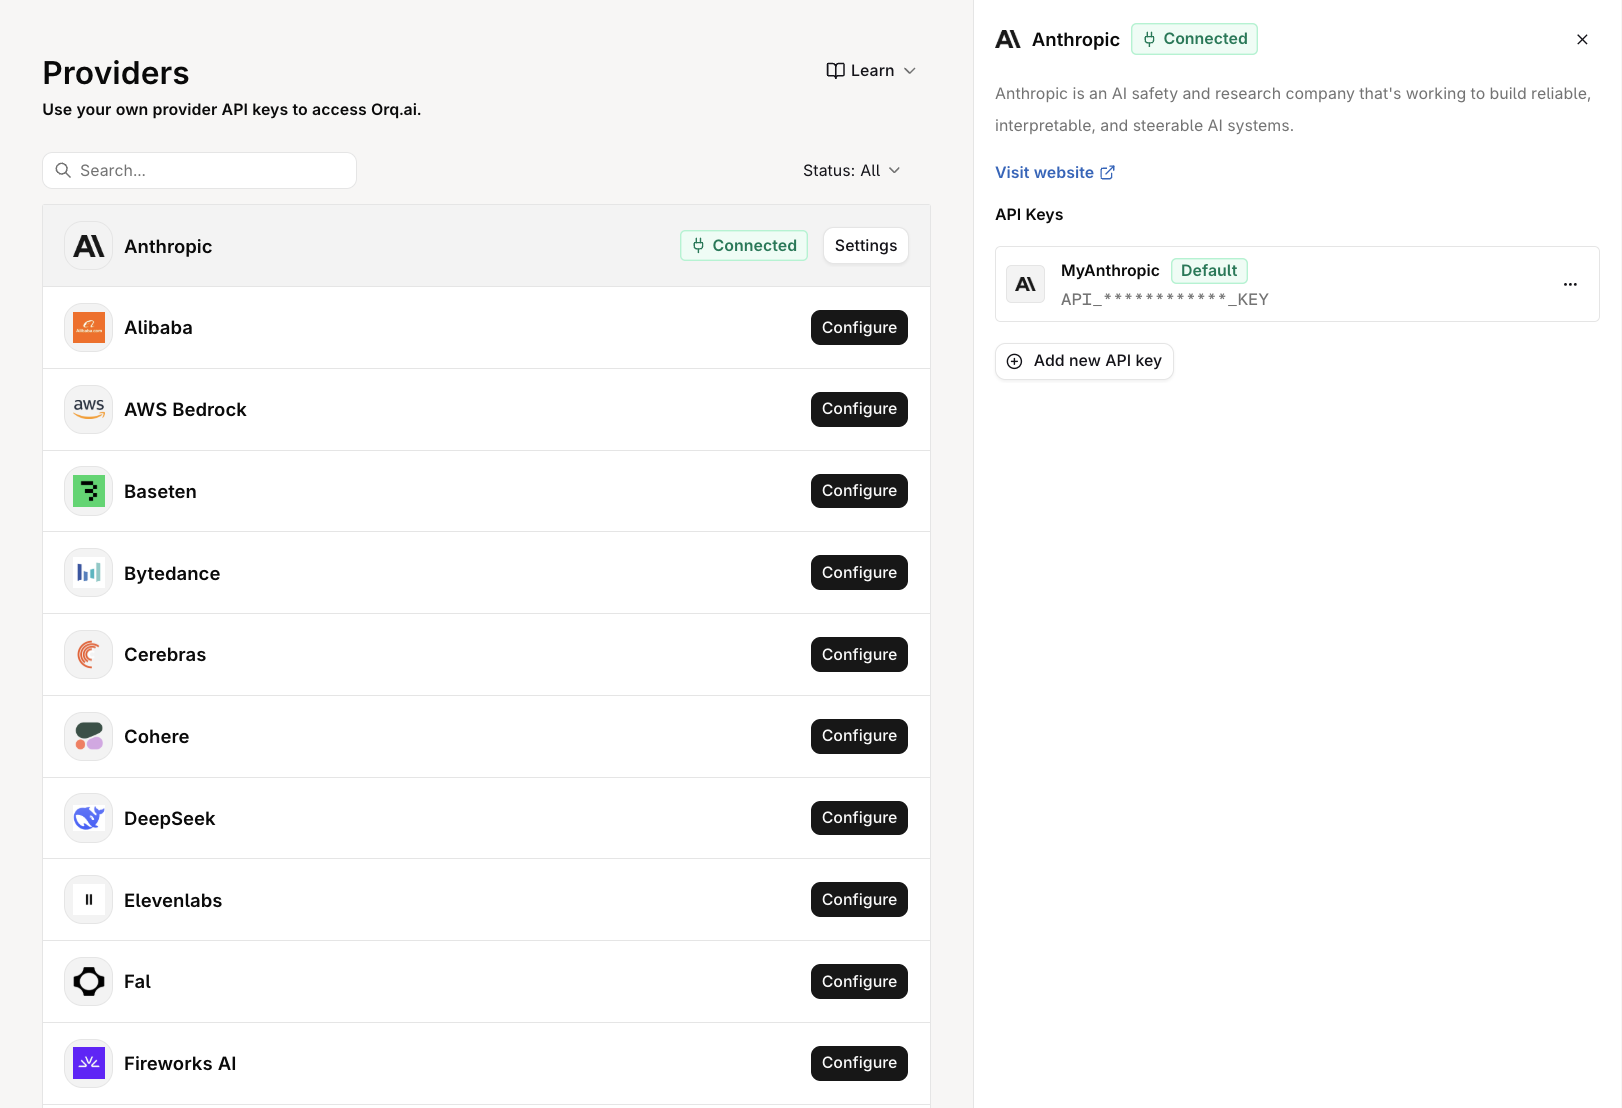This screenshot has width=1622, height=1108.
Task: Configure the Bytedance provider
Action: pos(859,573)
